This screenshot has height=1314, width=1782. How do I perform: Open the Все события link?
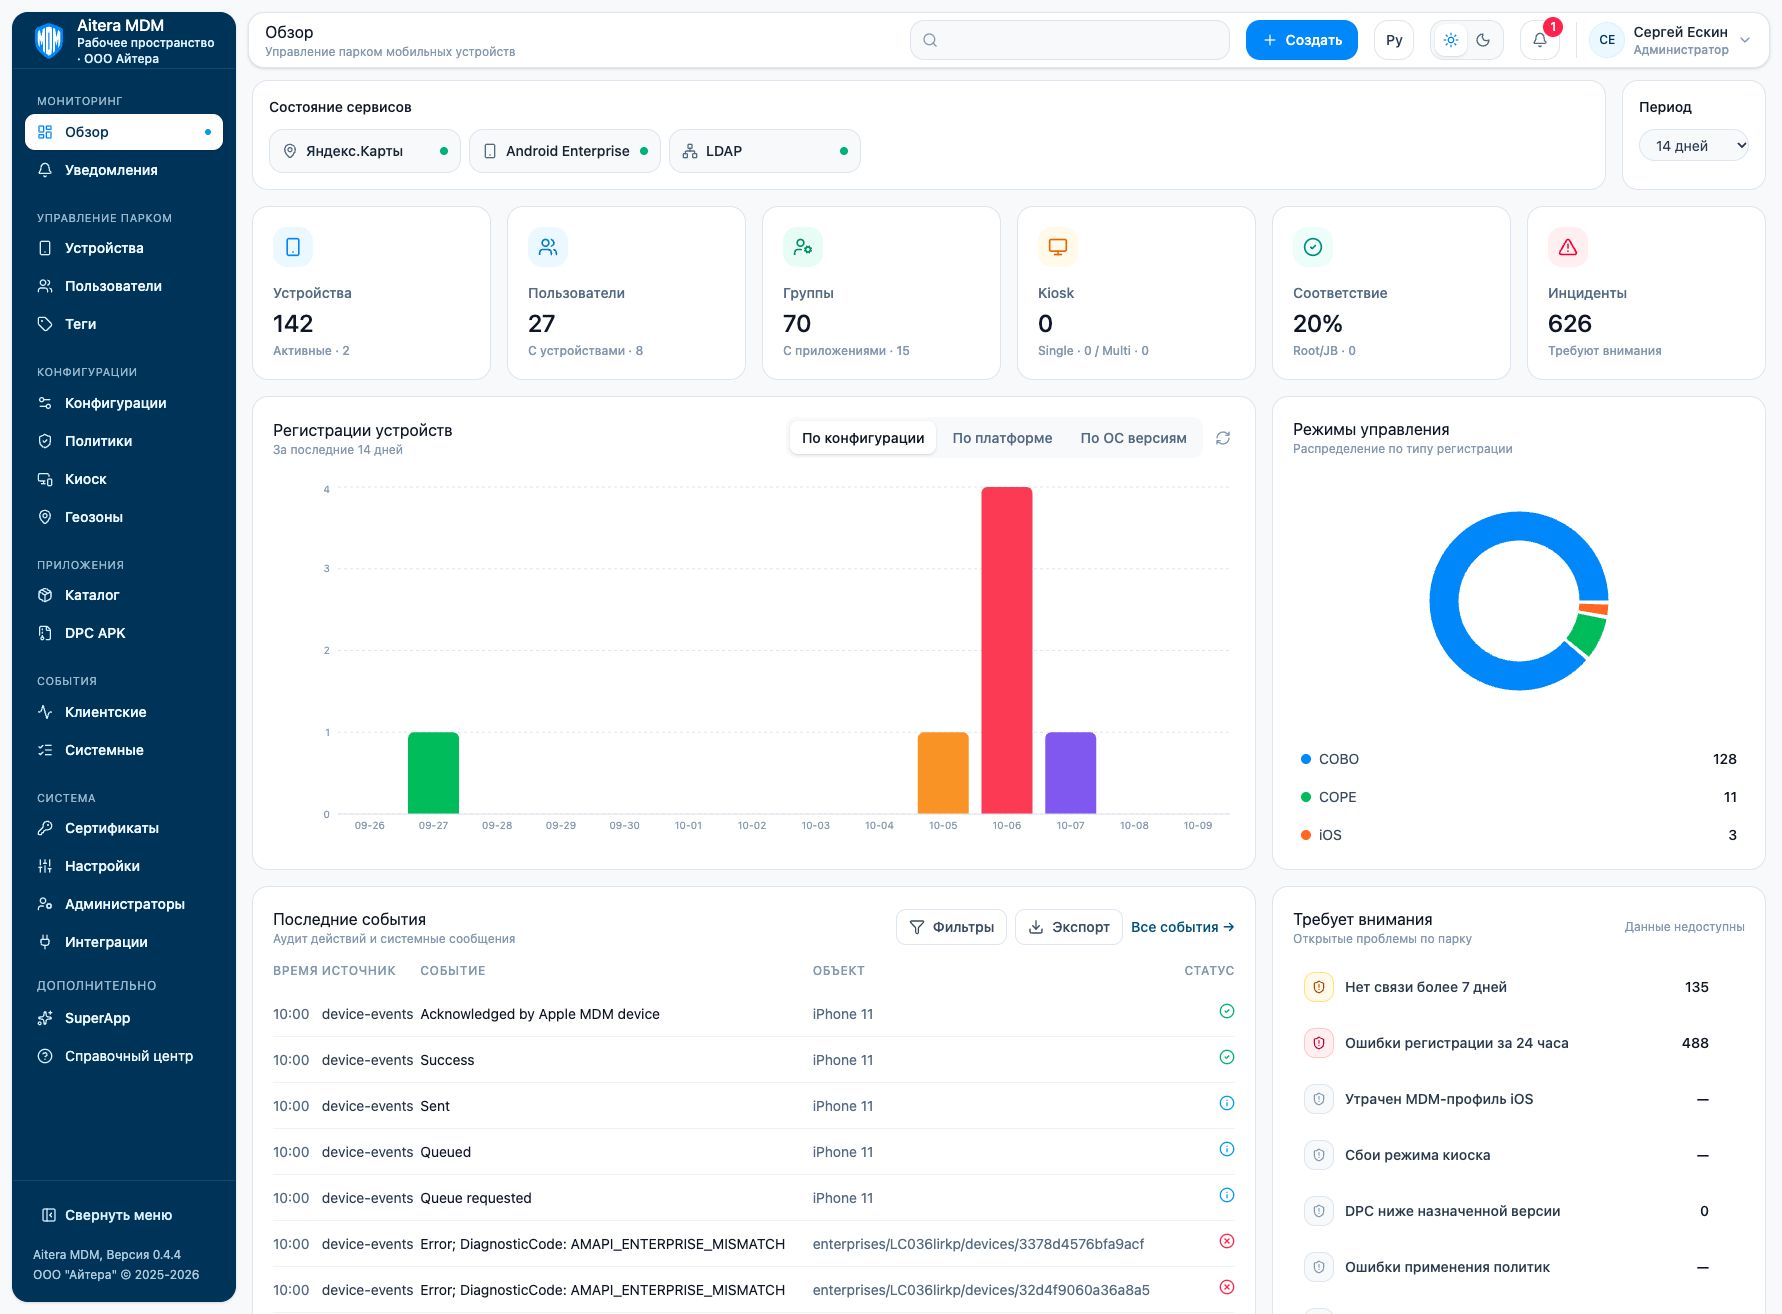tap(1182, 927)
